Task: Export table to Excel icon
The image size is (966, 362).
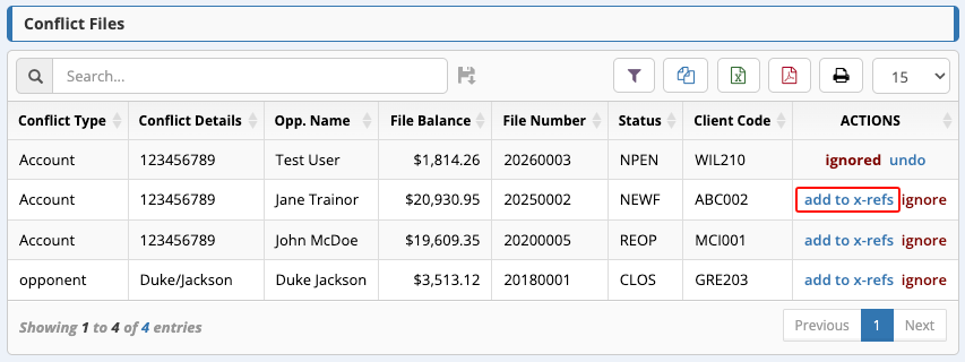Action: click(738, 76)
